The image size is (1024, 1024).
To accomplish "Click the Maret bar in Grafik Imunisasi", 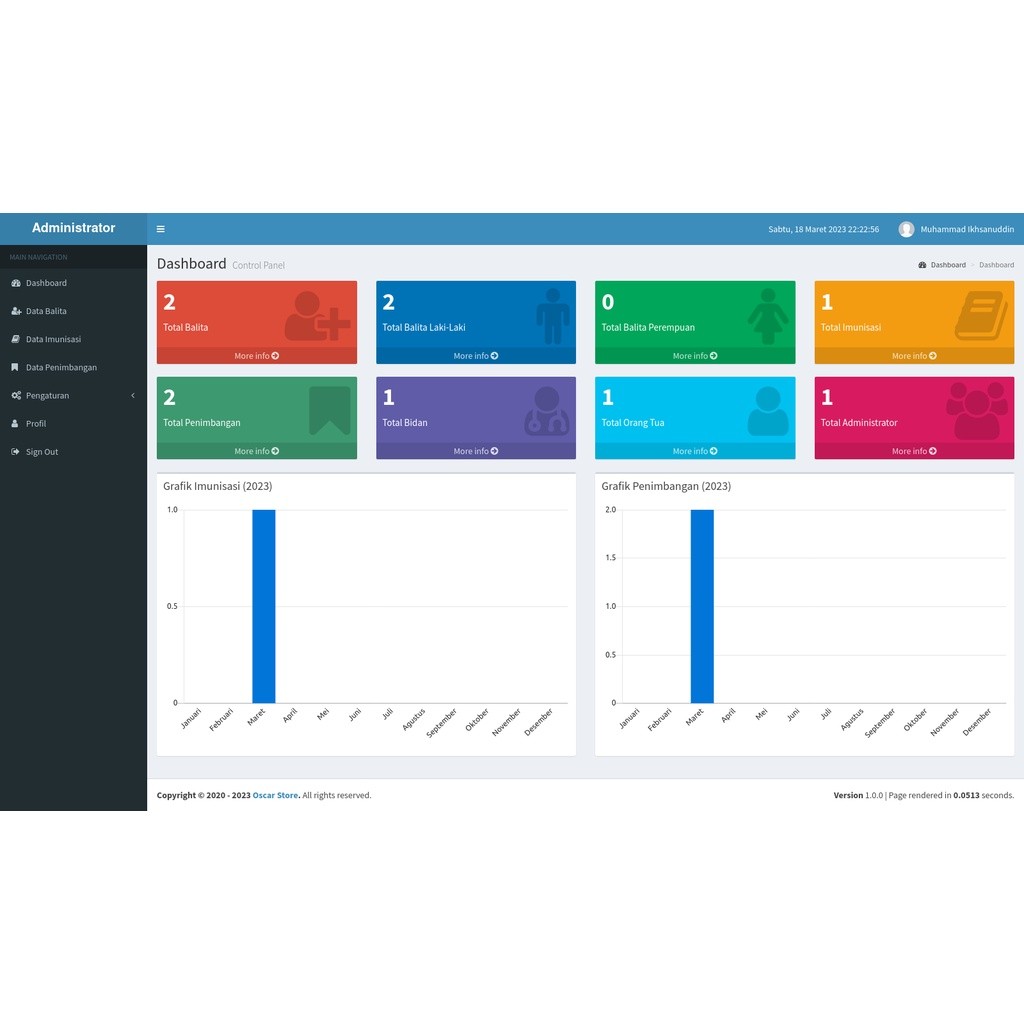I will tap(264, 606).
